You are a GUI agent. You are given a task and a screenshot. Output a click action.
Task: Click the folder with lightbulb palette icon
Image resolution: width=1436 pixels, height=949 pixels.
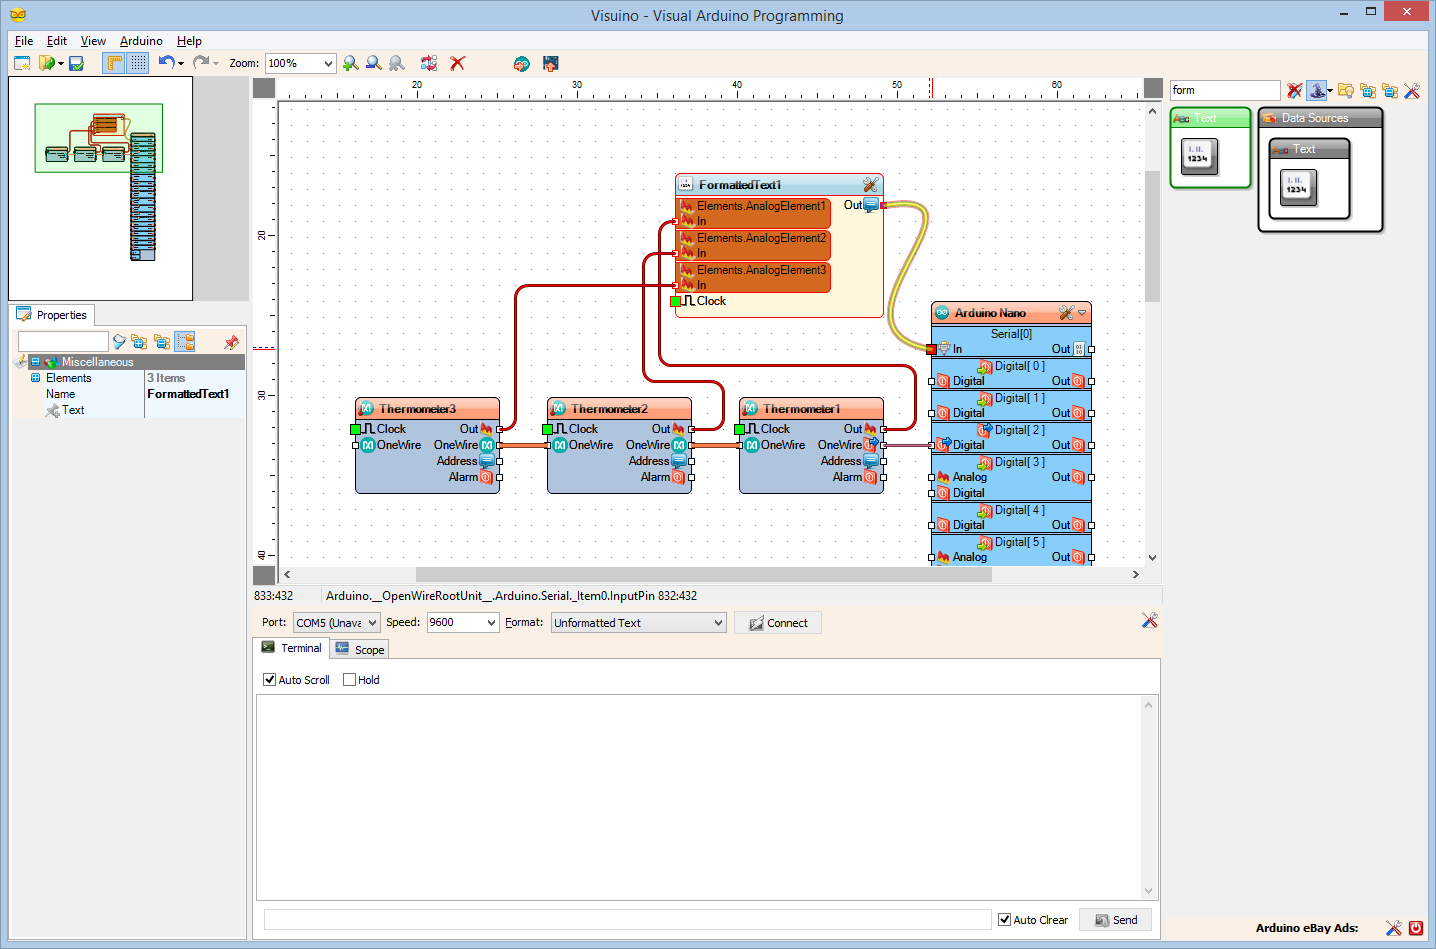[1345, 90]
